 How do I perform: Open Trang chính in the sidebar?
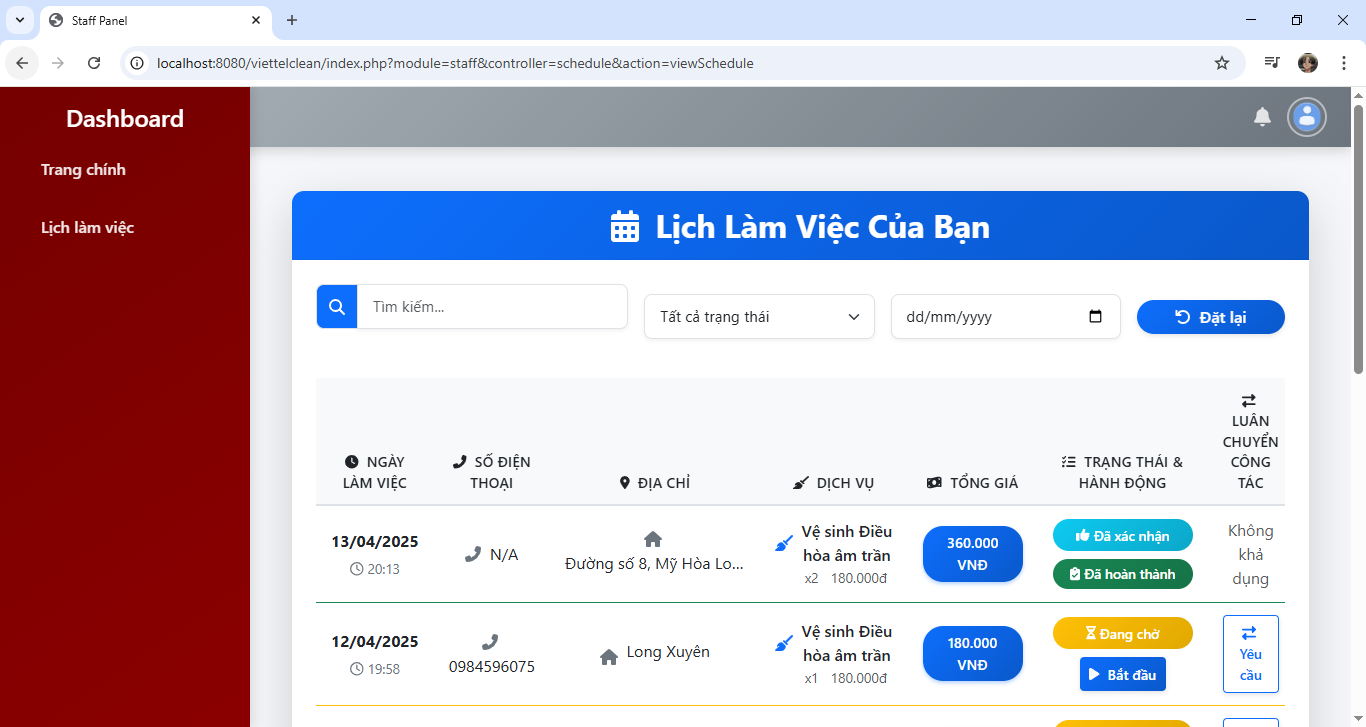[83, 170]
